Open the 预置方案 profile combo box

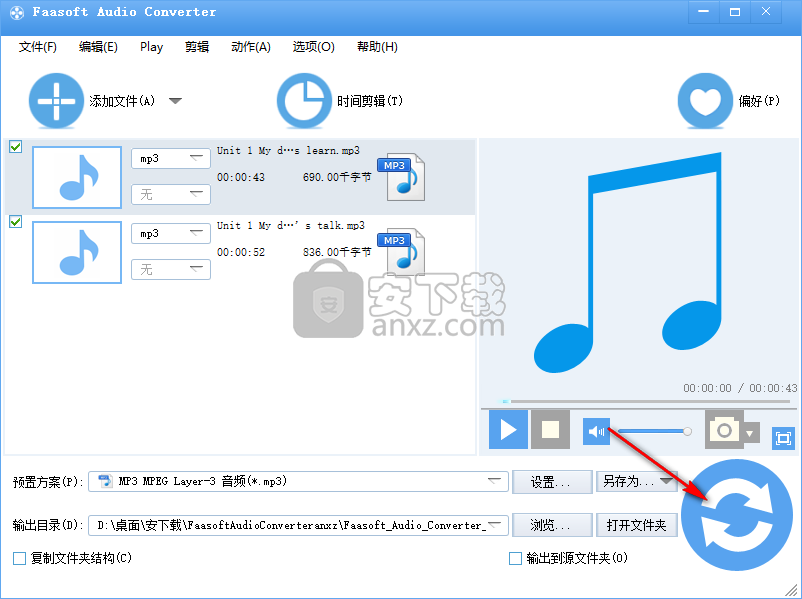[x=298, y=481]
